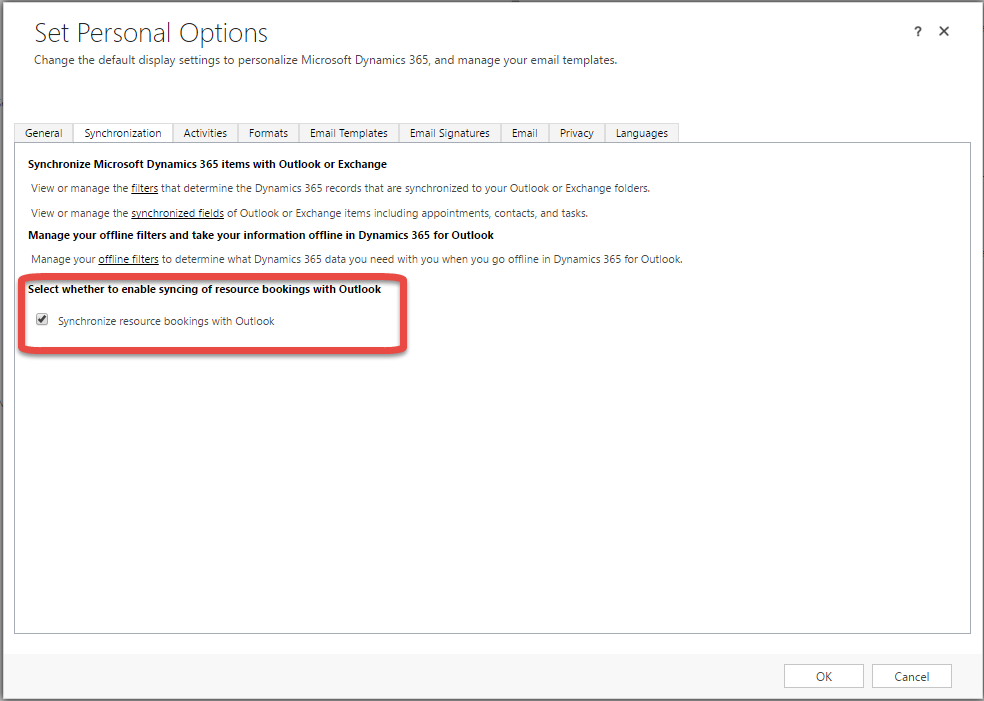
Task: Click the Set Personal Options title
Action: point(151,33)
